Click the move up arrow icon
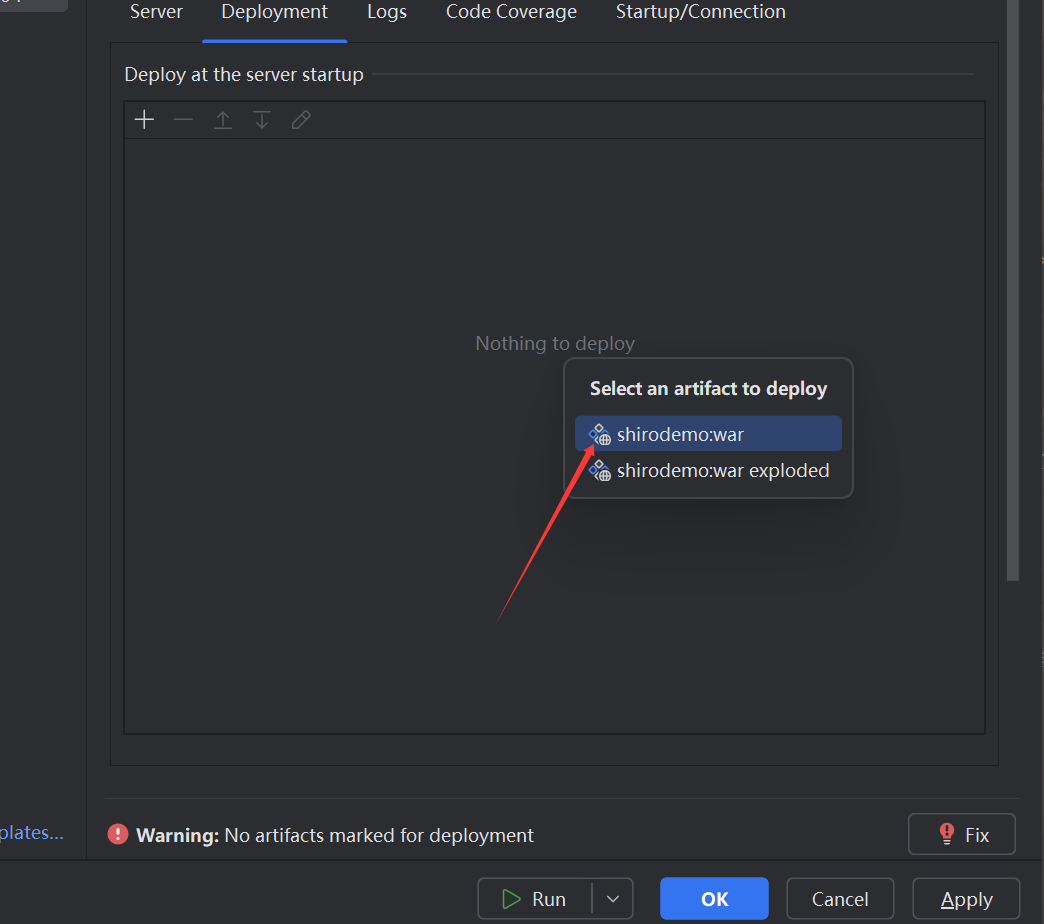This screenshot has width=1044, height=924. point(222,120)
